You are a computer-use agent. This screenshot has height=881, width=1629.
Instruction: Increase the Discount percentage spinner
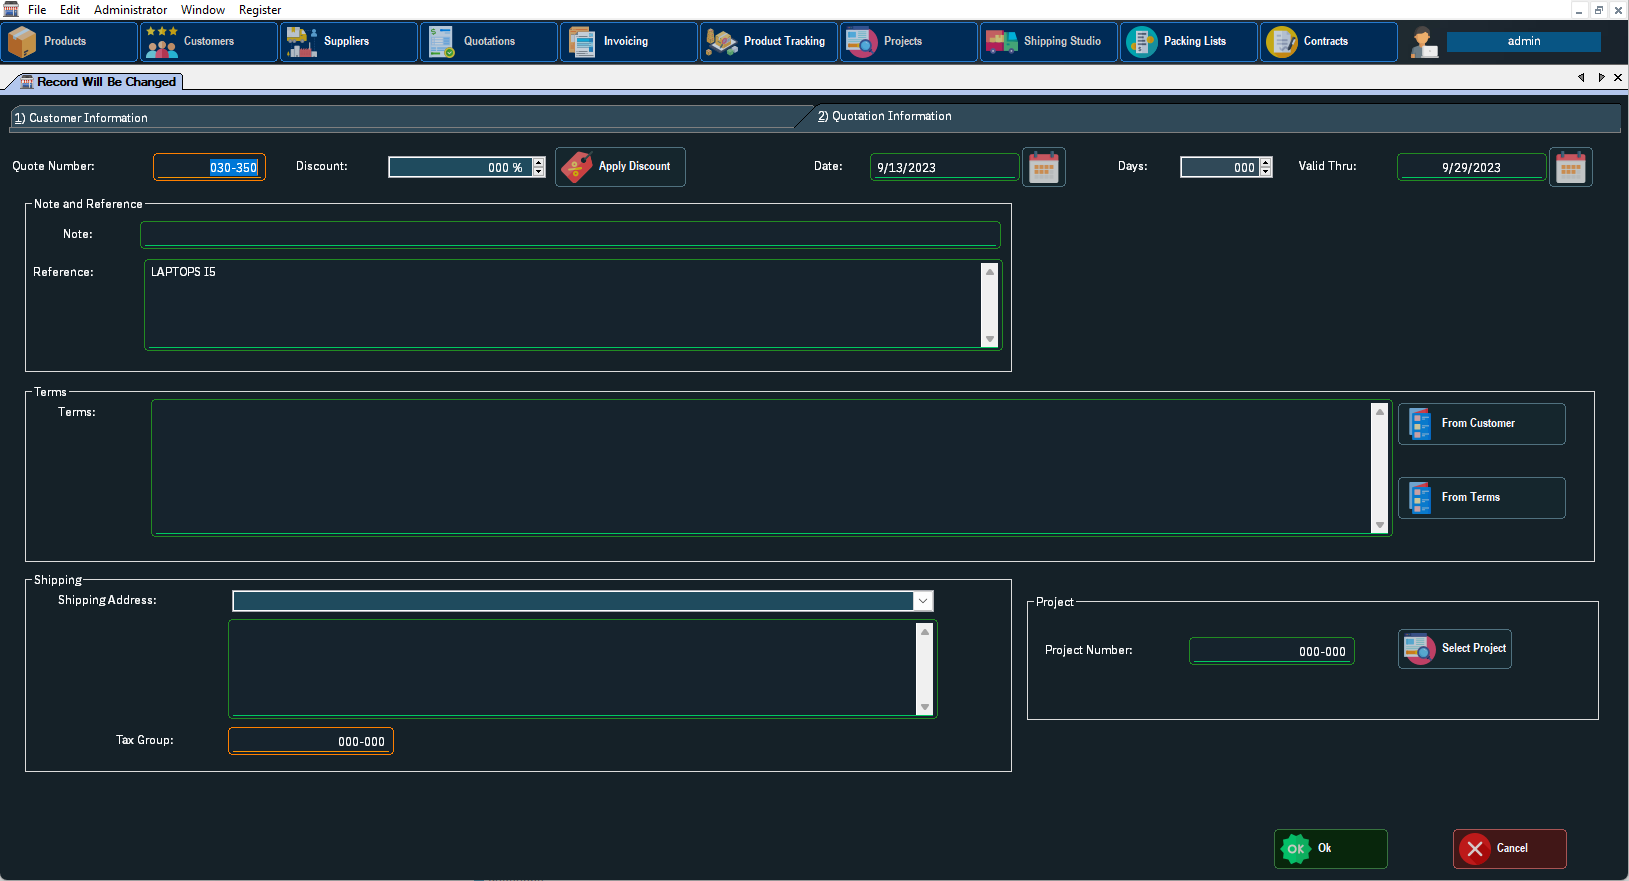coord(539,162)
